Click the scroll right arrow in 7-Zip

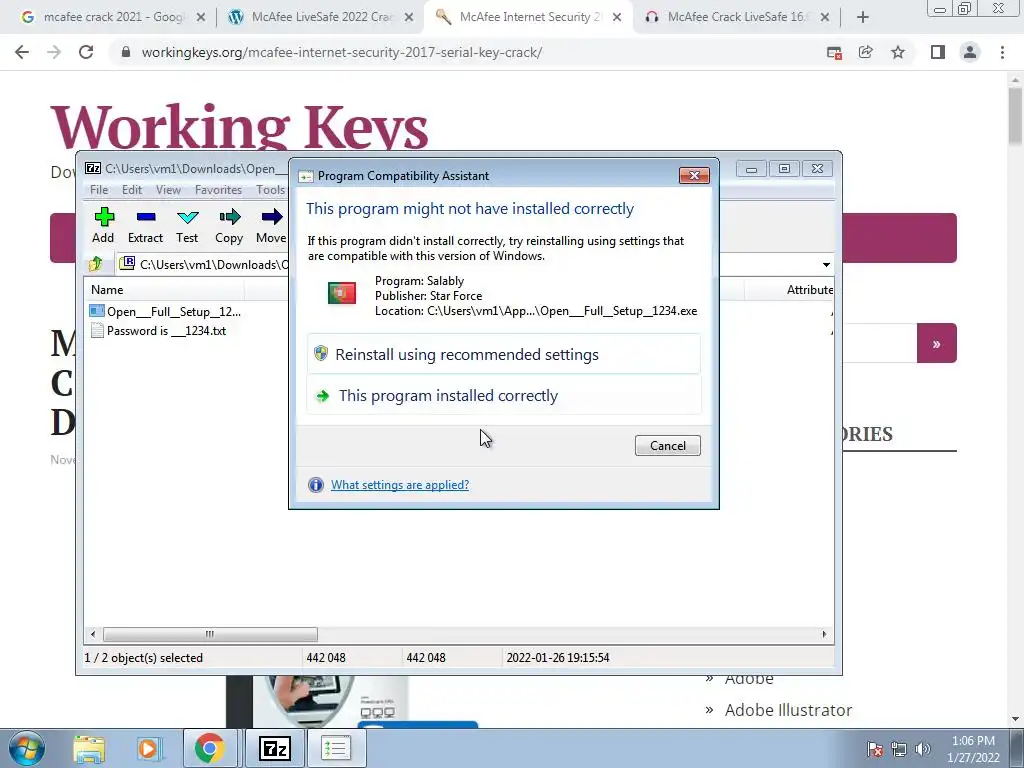(824, 633)
